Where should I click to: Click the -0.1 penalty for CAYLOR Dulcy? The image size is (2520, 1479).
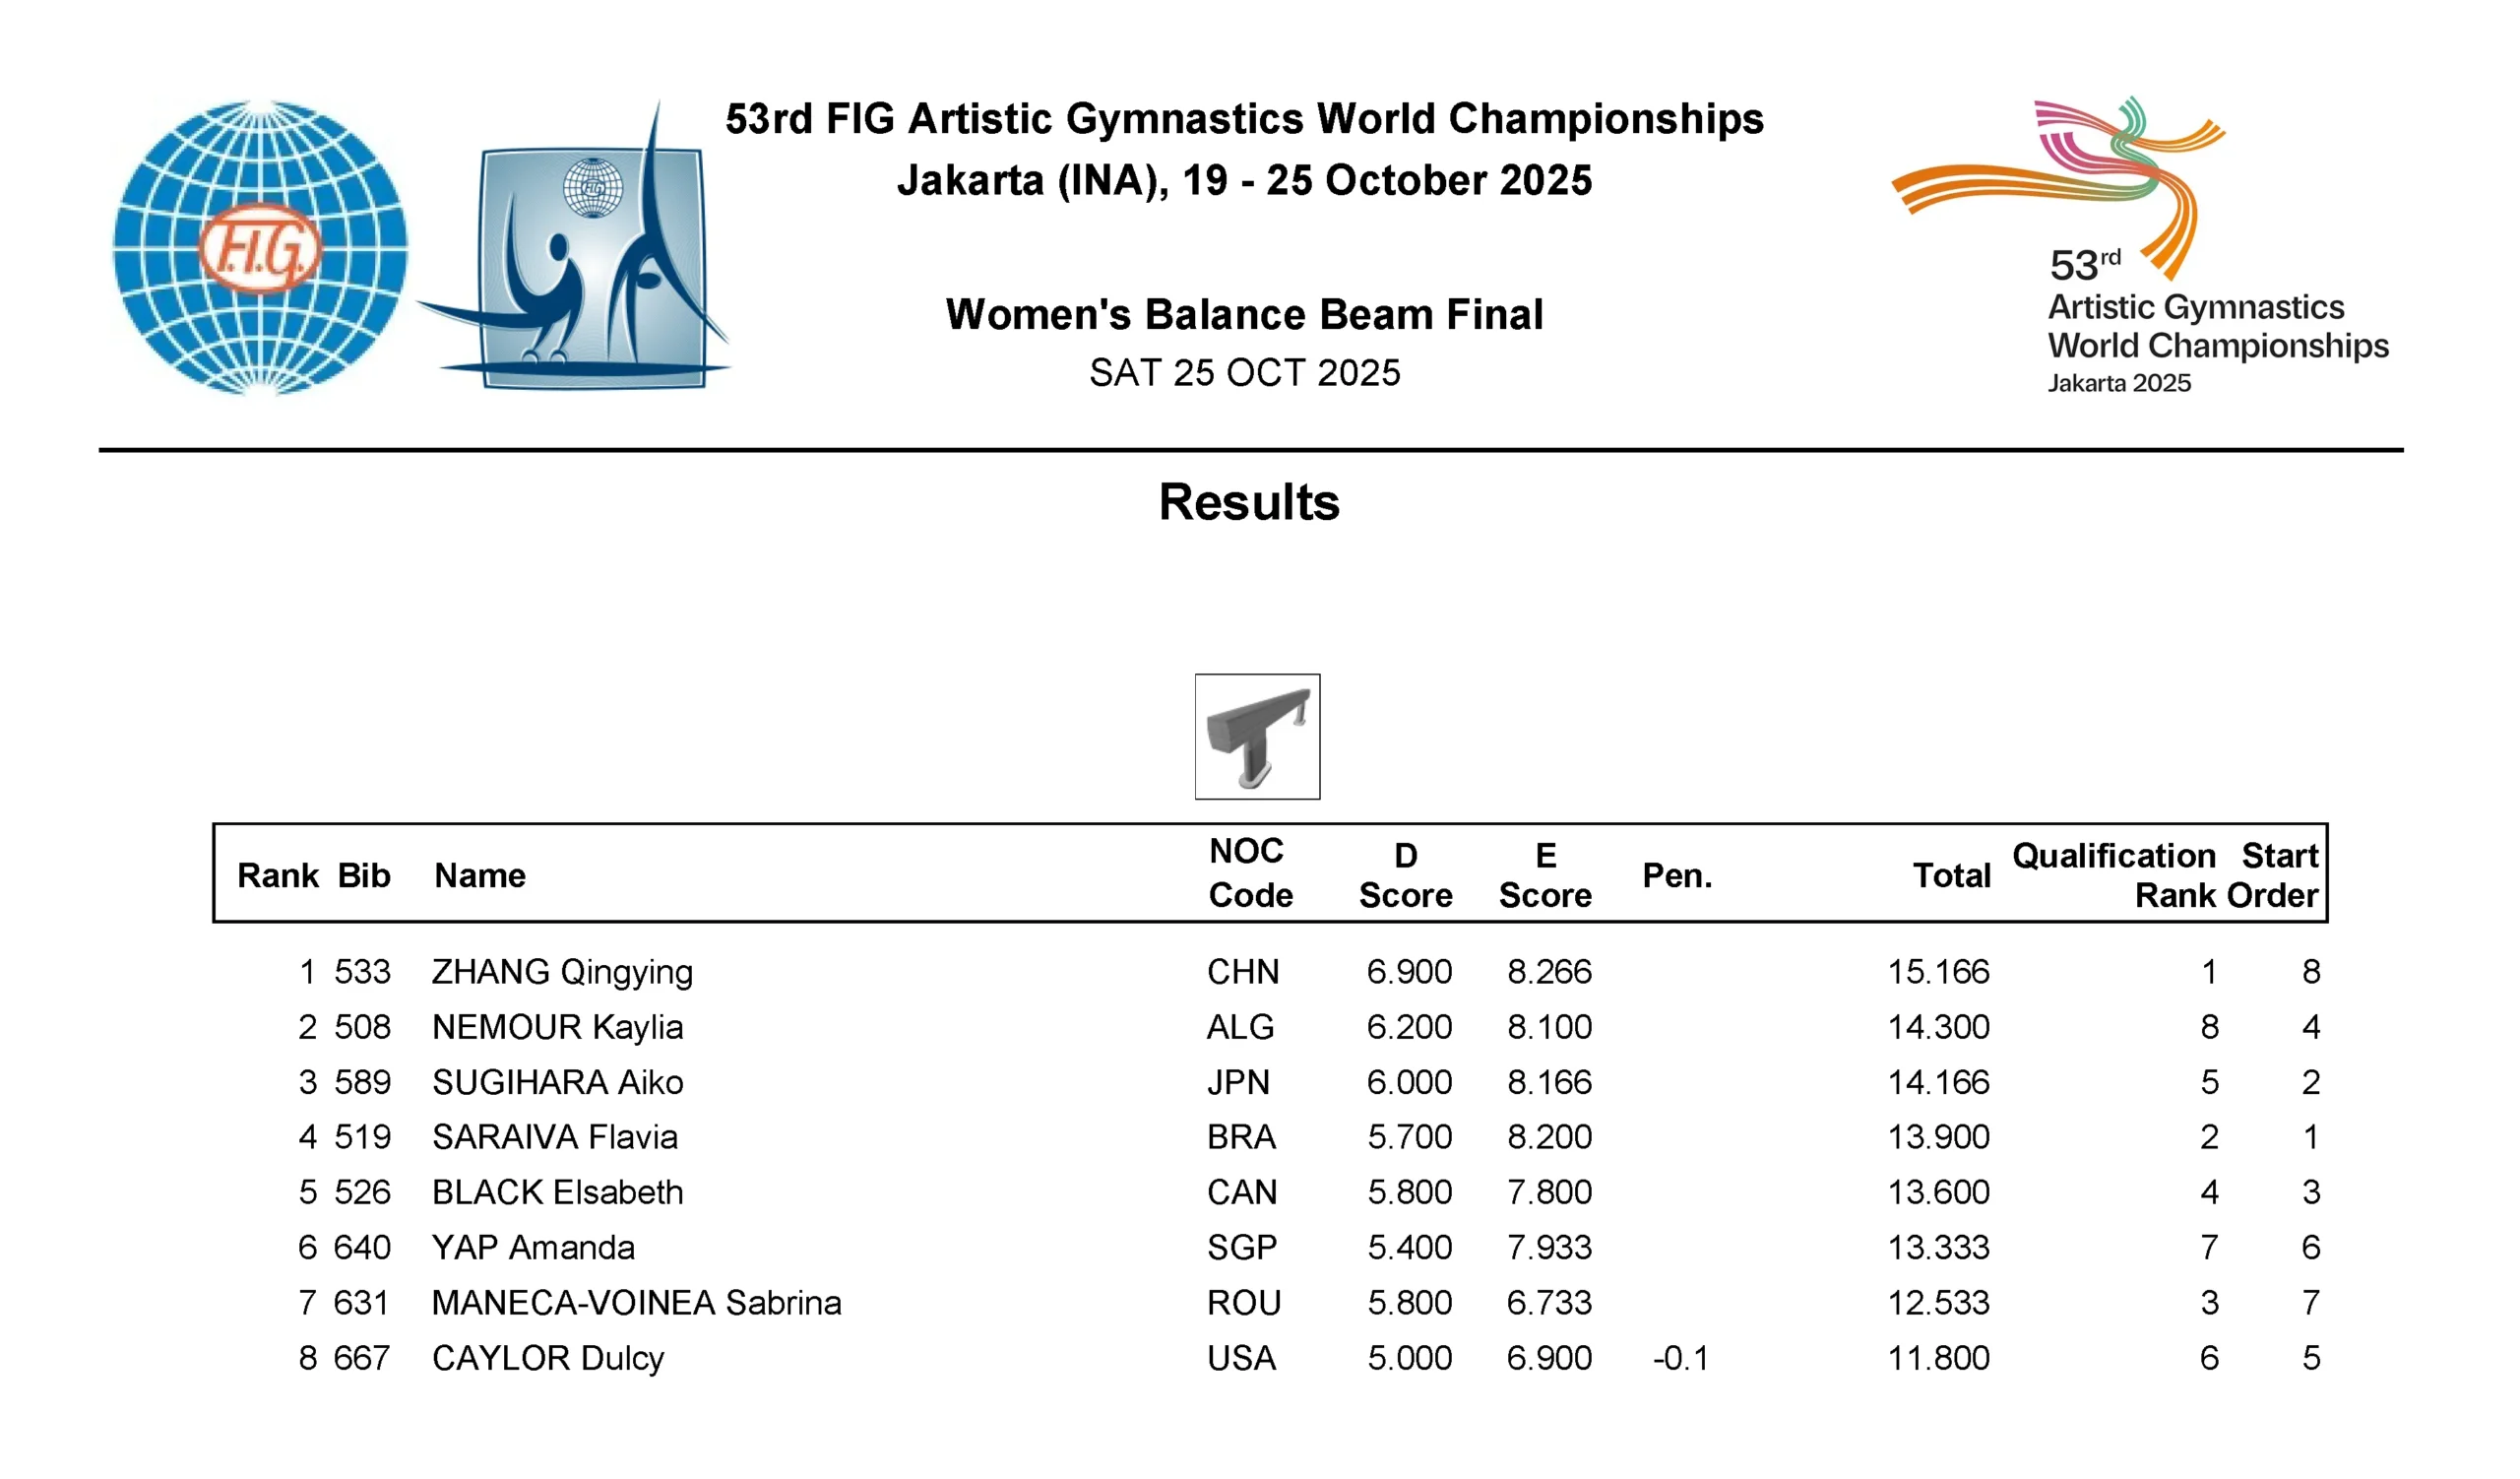pyautogui.click(x=1681, y=1358)
